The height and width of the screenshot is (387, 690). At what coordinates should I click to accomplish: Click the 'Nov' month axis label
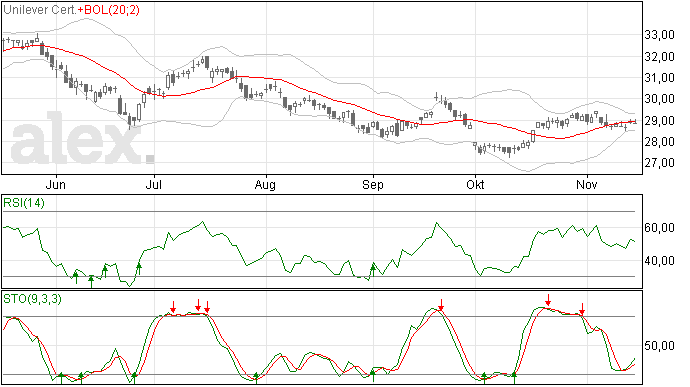(x=587, y=184)
